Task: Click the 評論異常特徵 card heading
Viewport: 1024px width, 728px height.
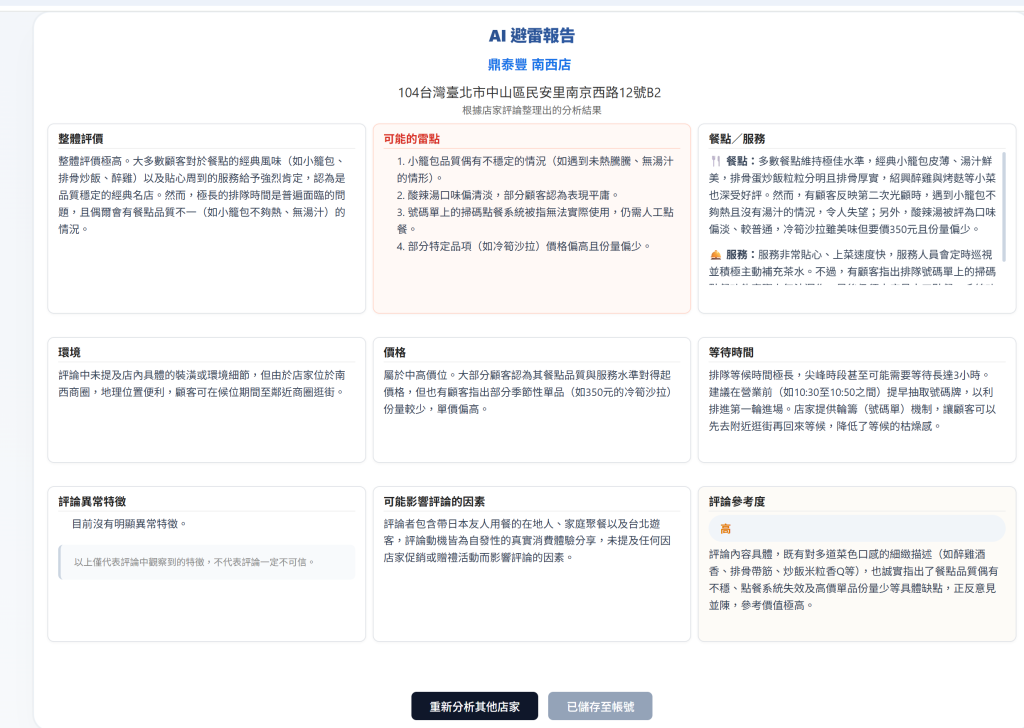Action: (x=92, y=501)
